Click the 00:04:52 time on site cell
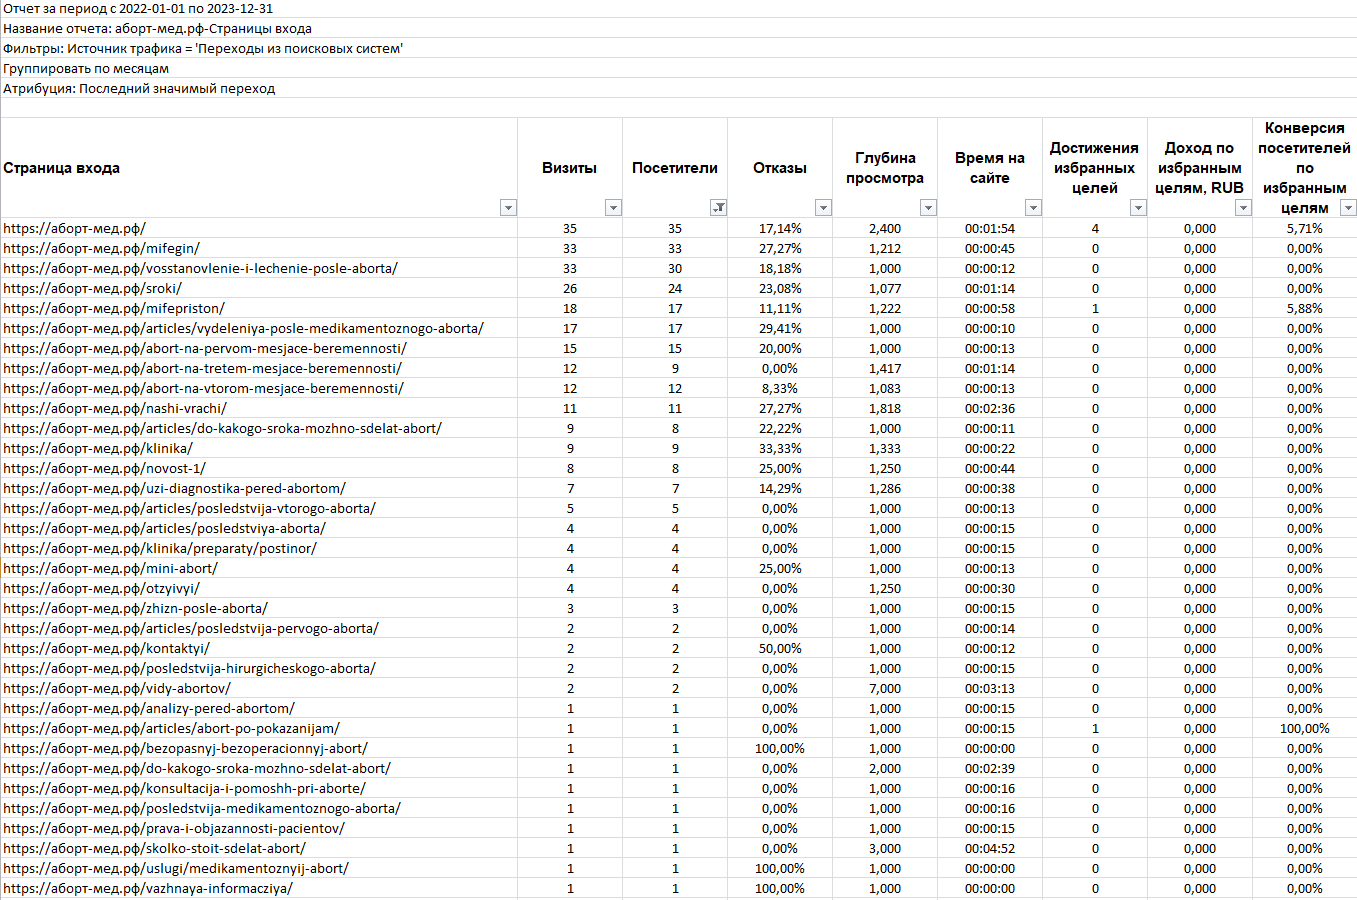 [989, 849]
